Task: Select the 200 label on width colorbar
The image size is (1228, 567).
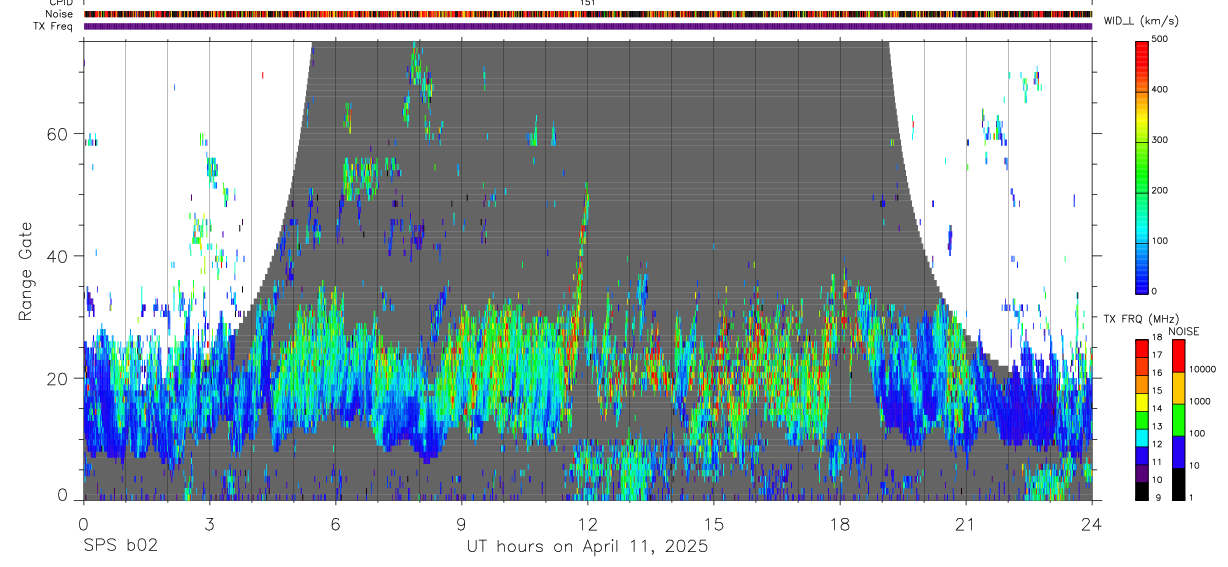Action: 1161,190
